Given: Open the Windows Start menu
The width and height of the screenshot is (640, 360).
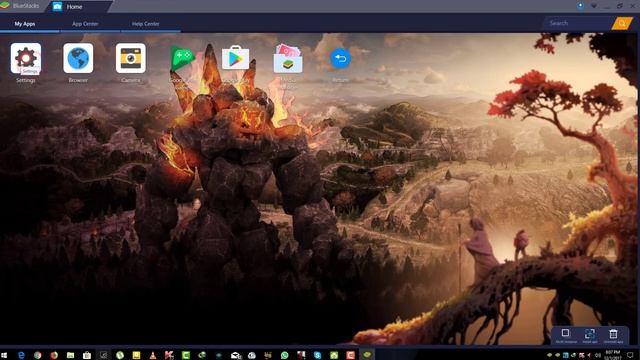Looking at the screenshot, I should [4, 356].
